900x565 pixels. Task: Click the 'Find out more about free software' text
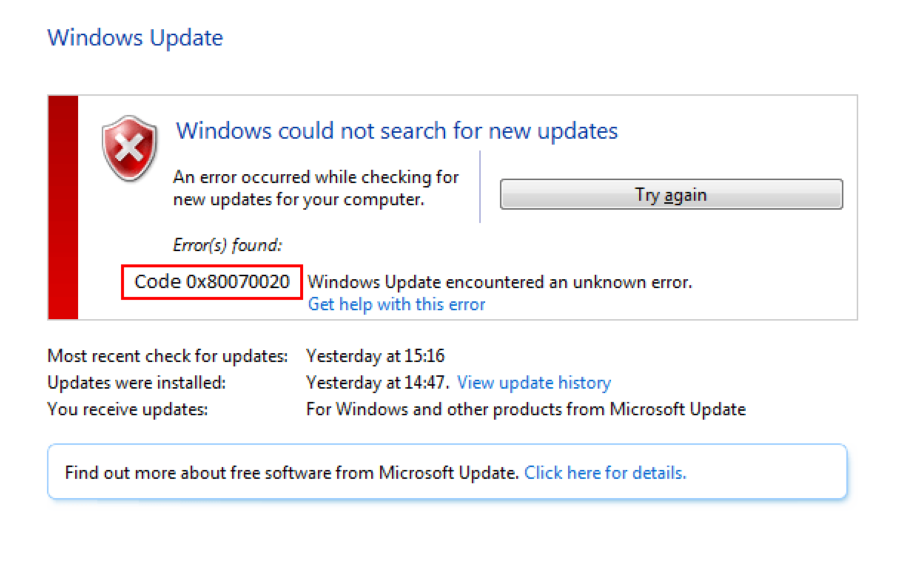292,472
